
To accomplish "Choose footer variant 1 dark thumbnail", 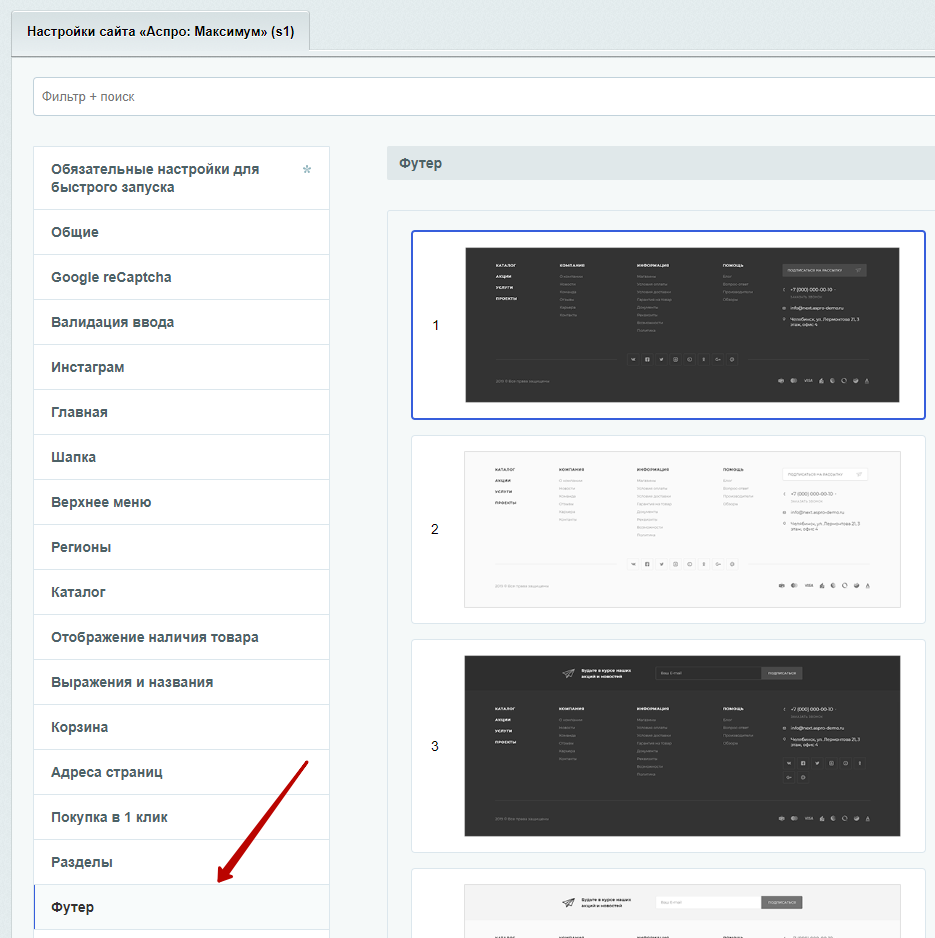I will pos(682,325).
